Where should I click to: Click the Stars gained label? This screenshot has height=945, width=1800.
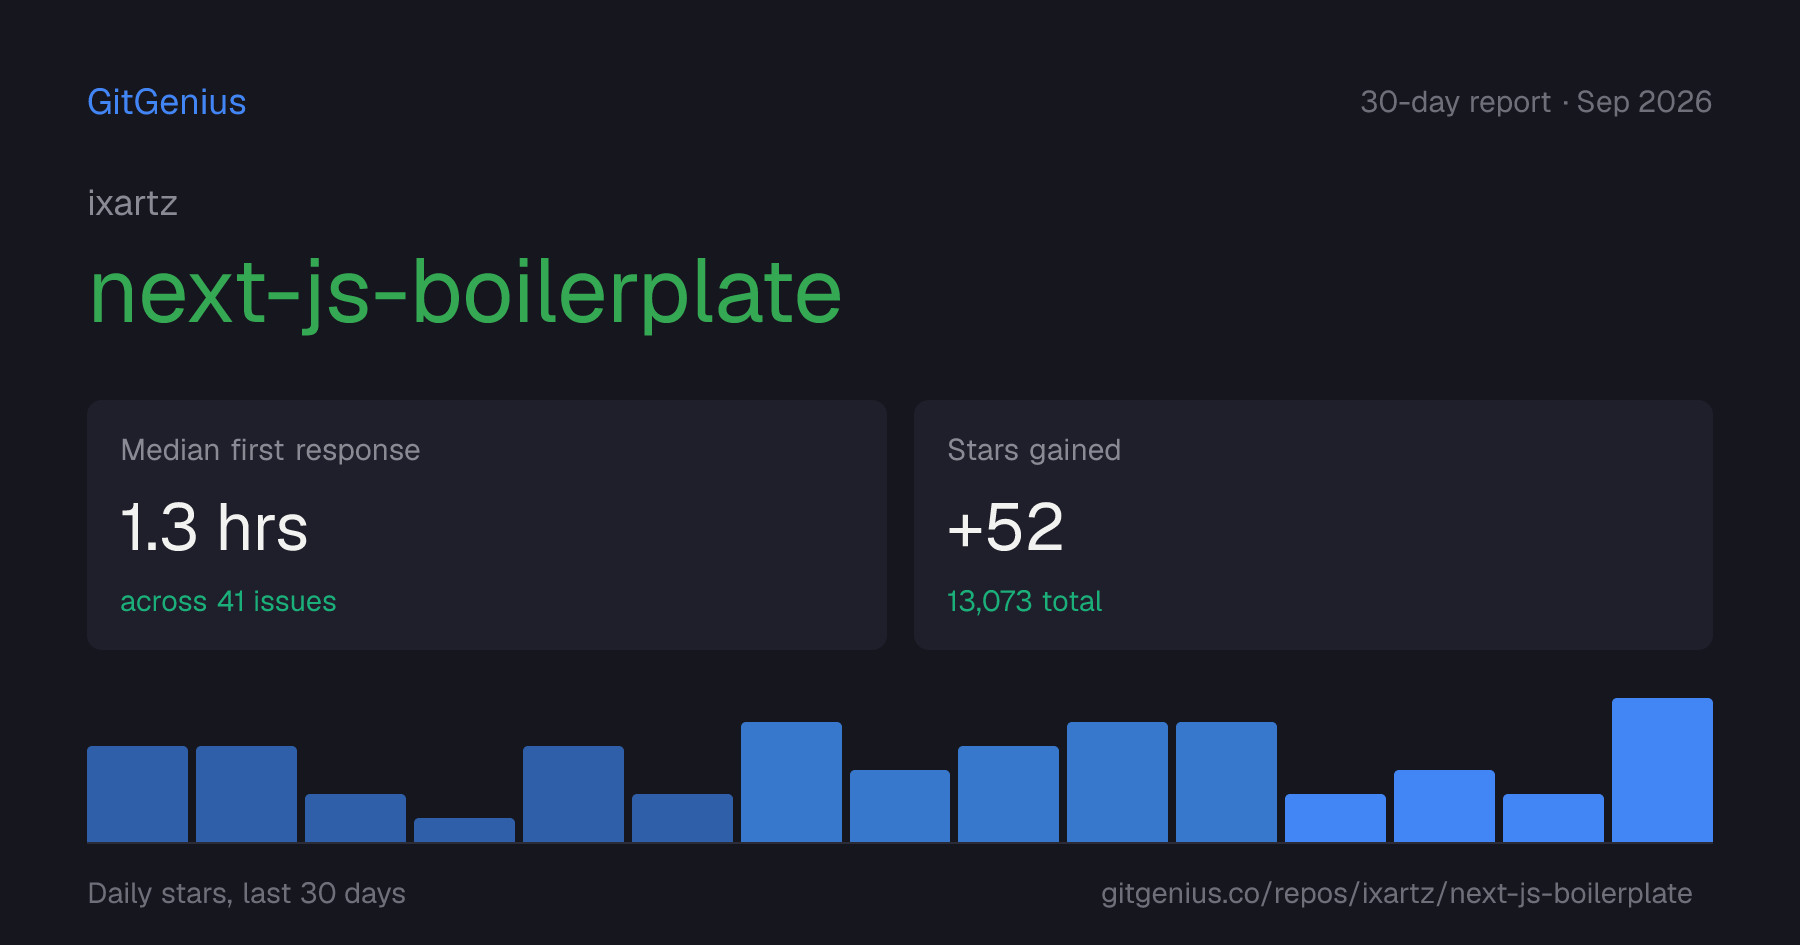click(x=1034, y=450)
